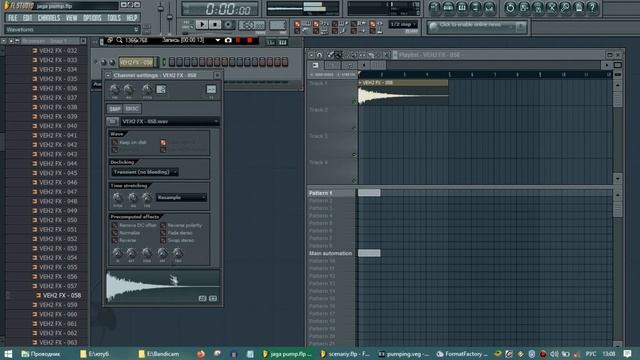The width and height of the screenshot is (640, 360).
Task: Open the channel settings window menu arrow
Action: (108, 76)
